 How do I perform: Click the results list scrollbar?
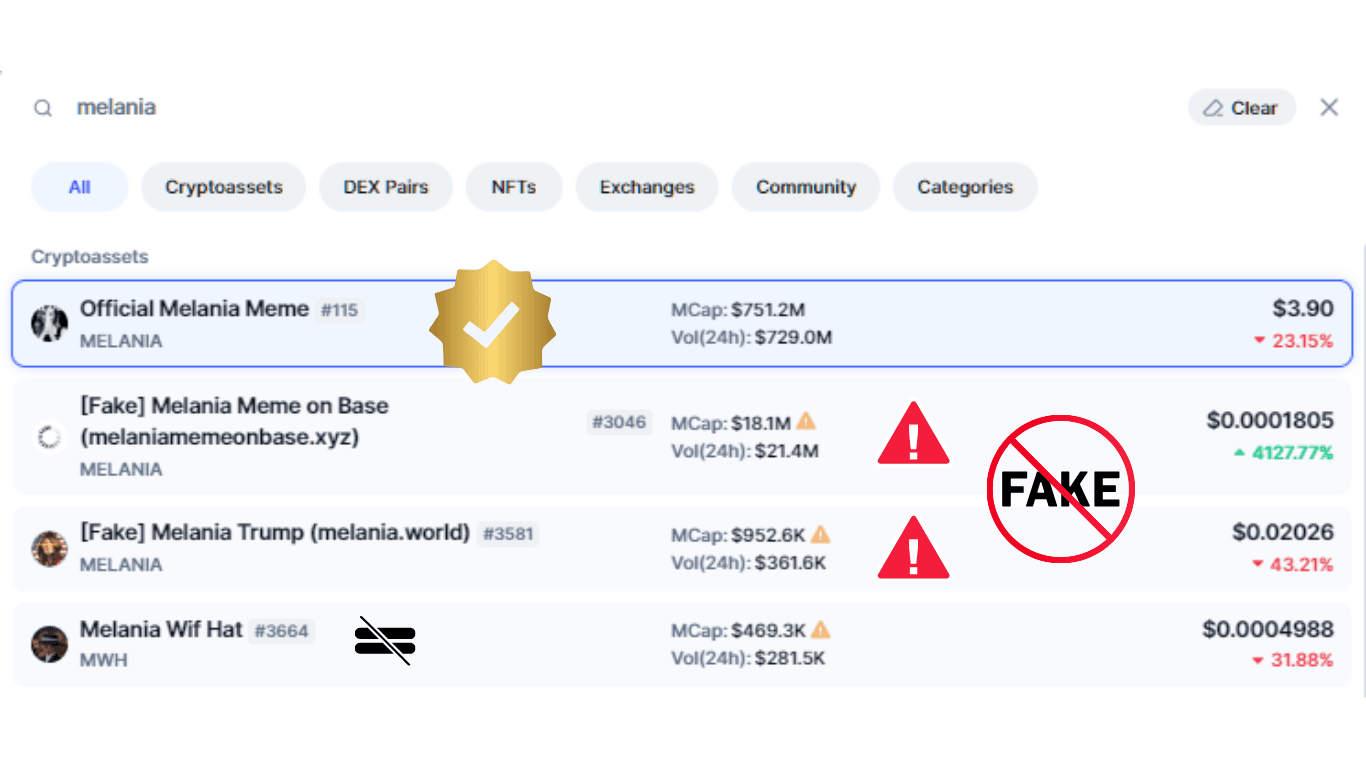click(1364, 468)
